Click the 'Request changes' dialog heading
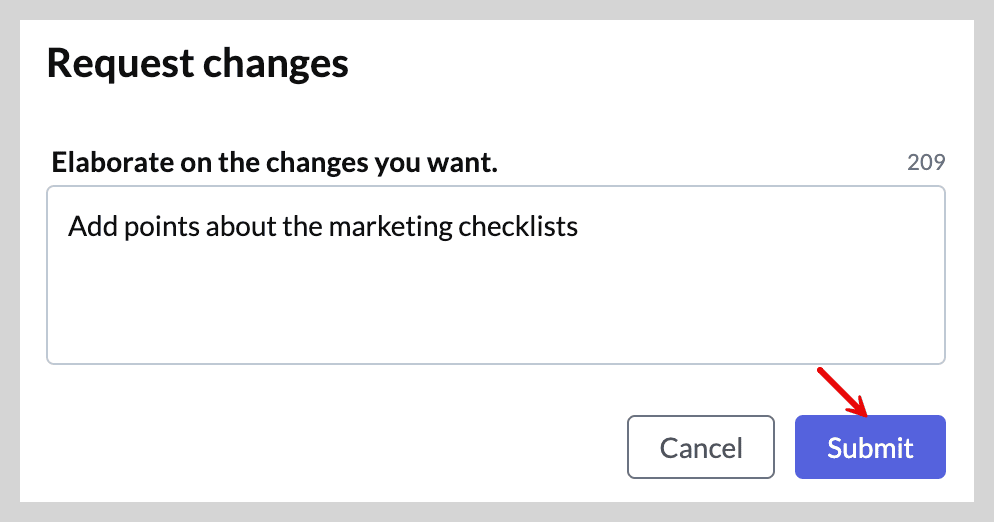This screenshot has width=994, height=522. (197, 63)
